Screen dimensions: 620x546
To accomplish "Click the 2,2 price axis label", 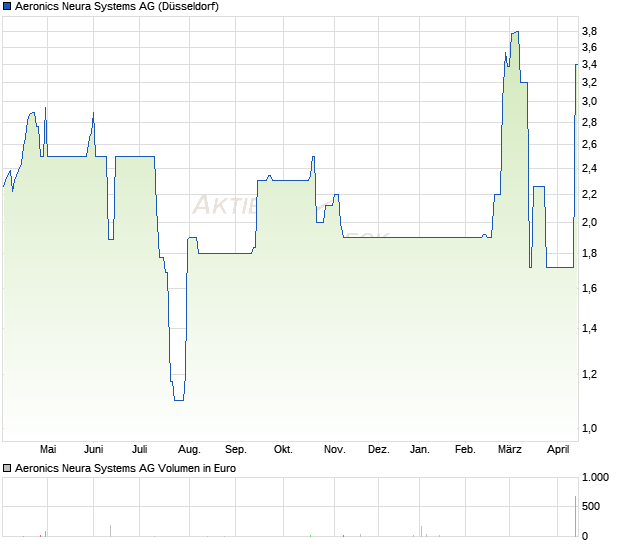I will [x=589, y=194].
